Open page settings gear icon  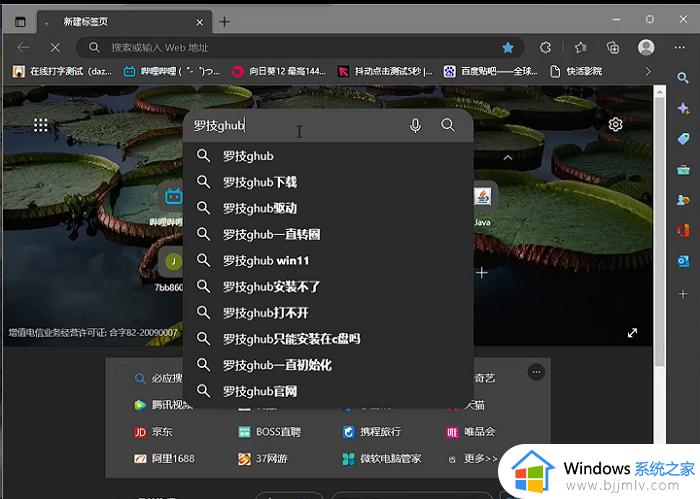point(616,125)
